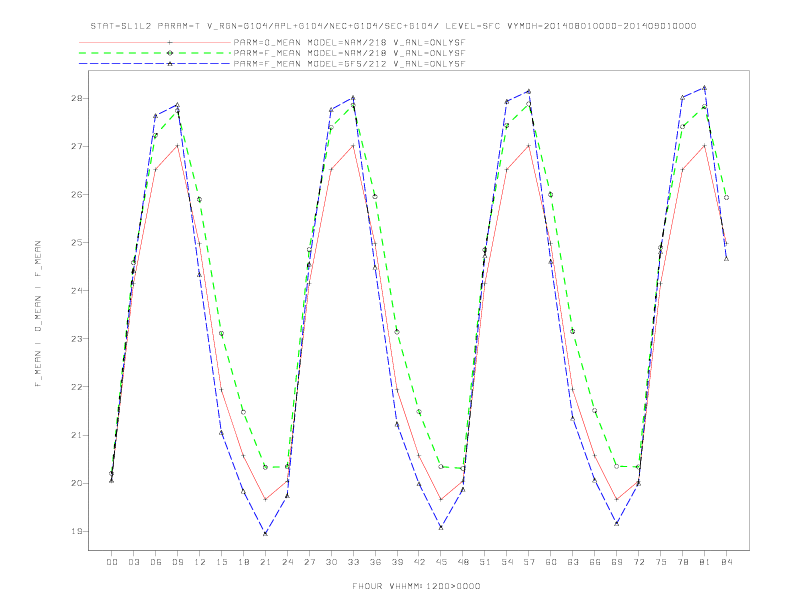Screen dimensions: 792x612
Task: Click x-axis forecast hour label 03
Action: pyautogui.click(x=133, y=562)
